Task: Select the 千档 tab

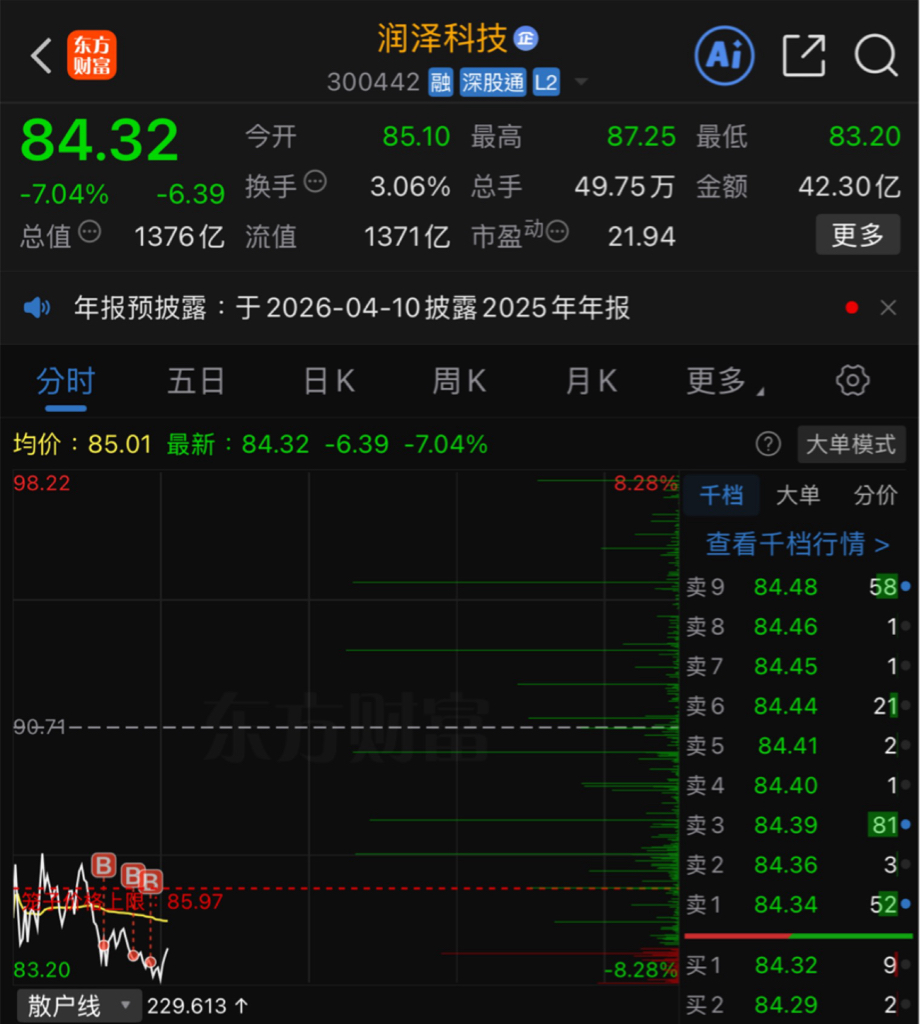Action: tap(722, 495)
